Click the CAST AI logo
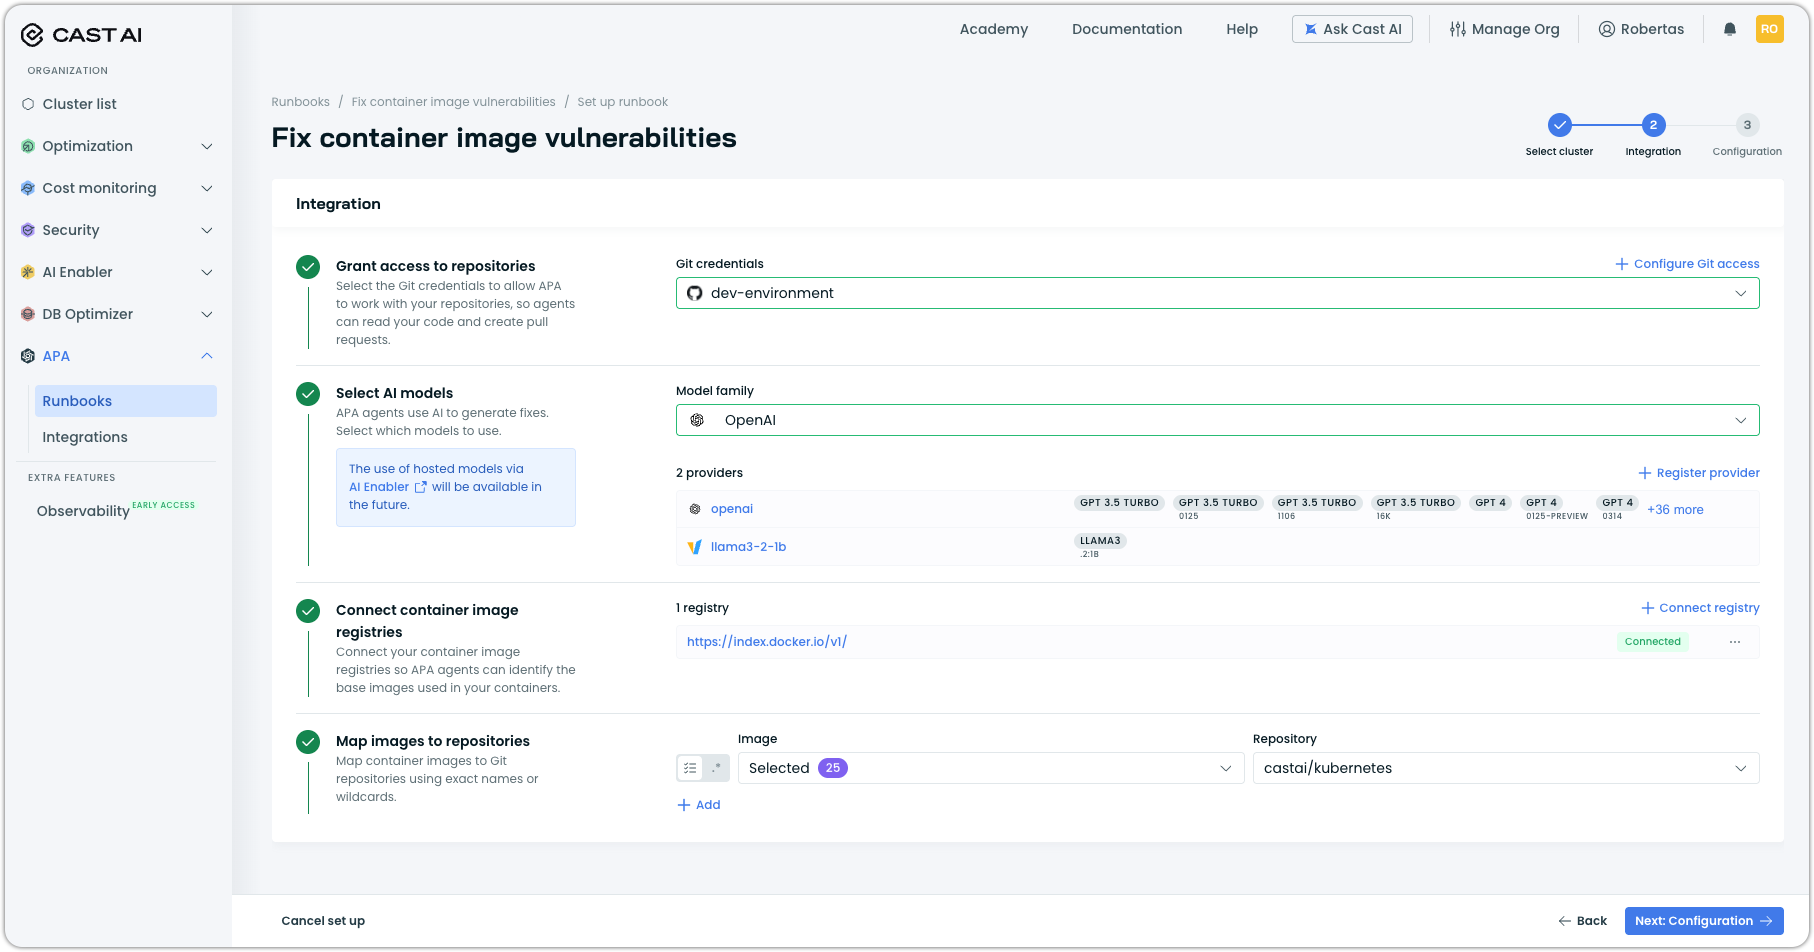 coord(81,35)
